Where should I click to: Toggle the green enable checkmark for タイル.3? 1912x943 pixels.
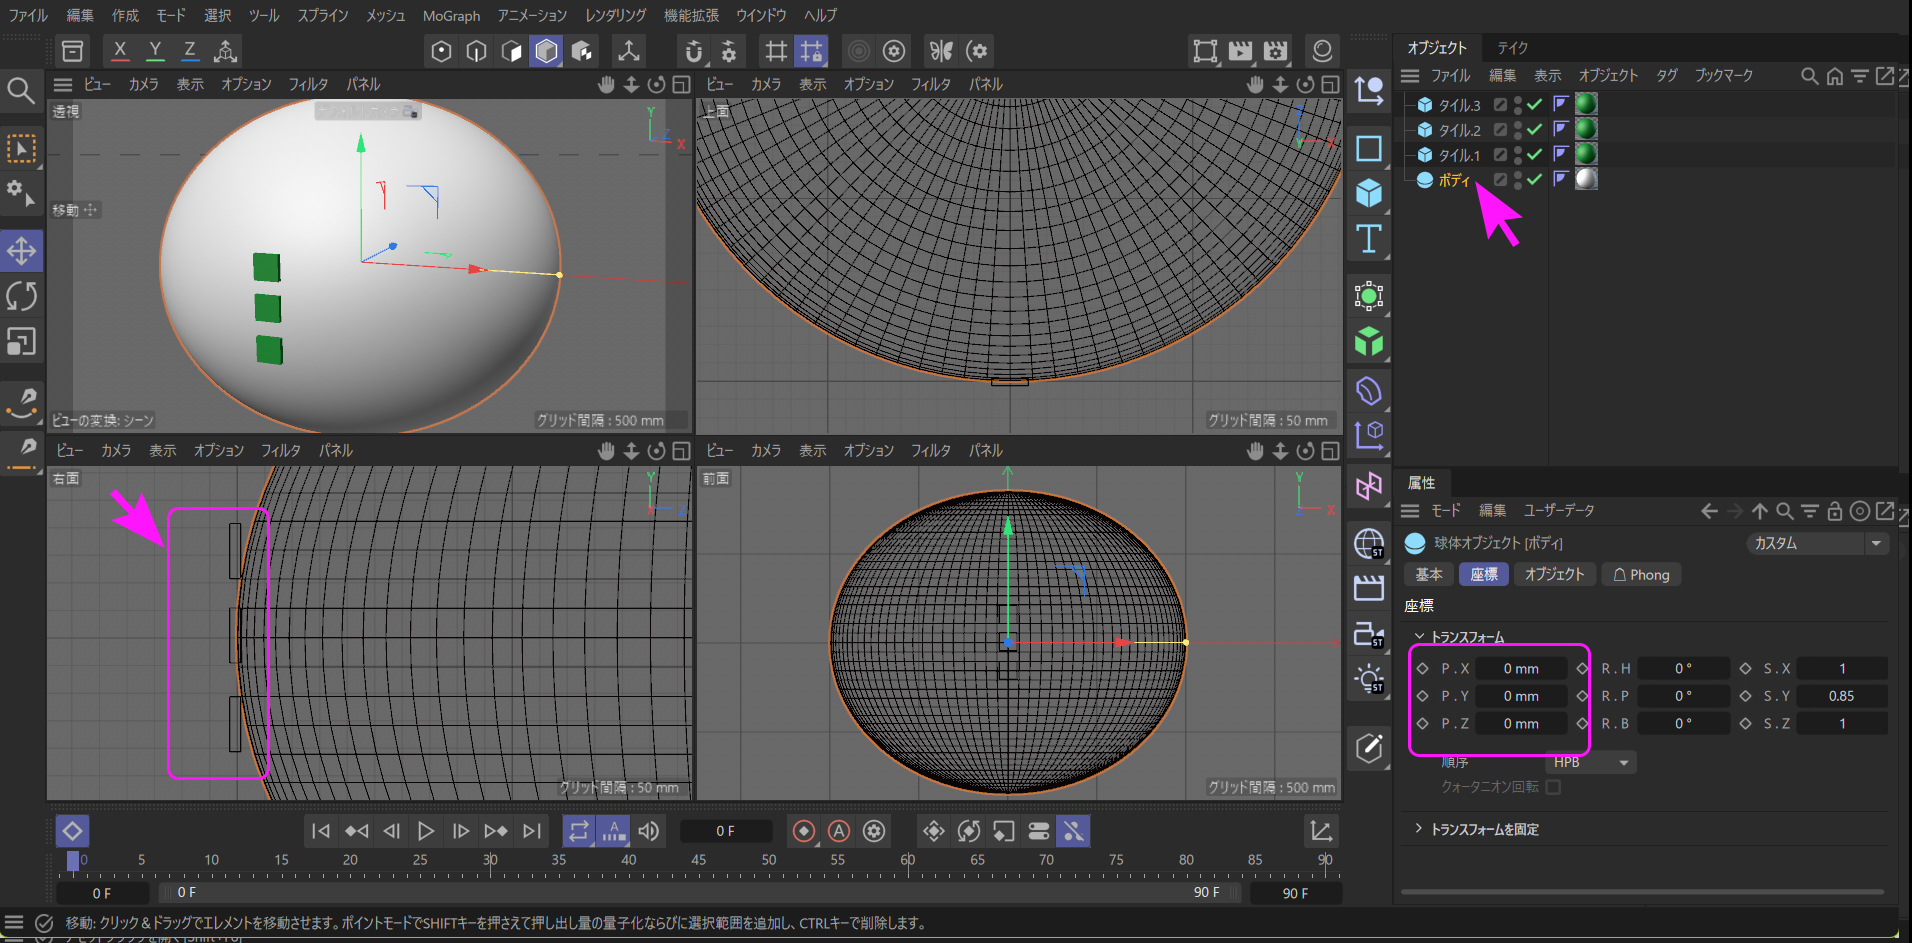[1535, 104]
